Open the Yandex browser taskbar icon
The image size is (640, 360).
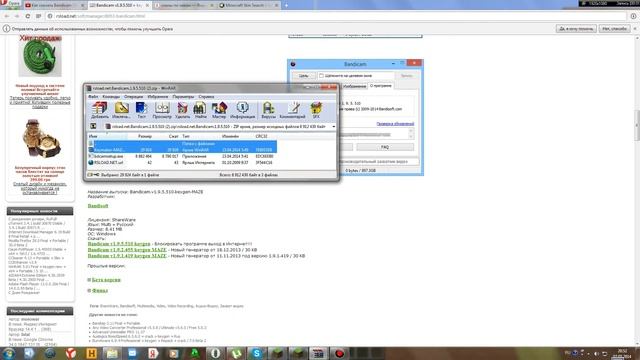click(x=71, y=353)
